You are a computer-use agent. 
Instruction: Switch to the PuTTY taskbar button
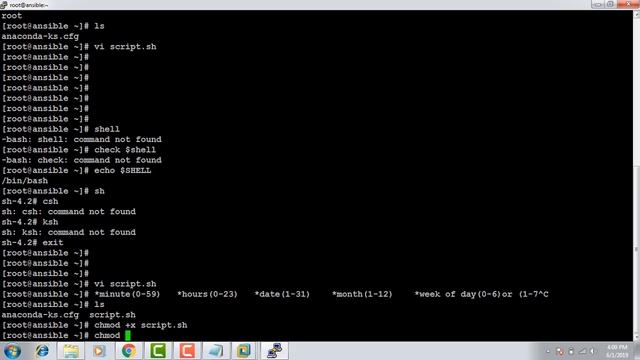click(274, 351)
